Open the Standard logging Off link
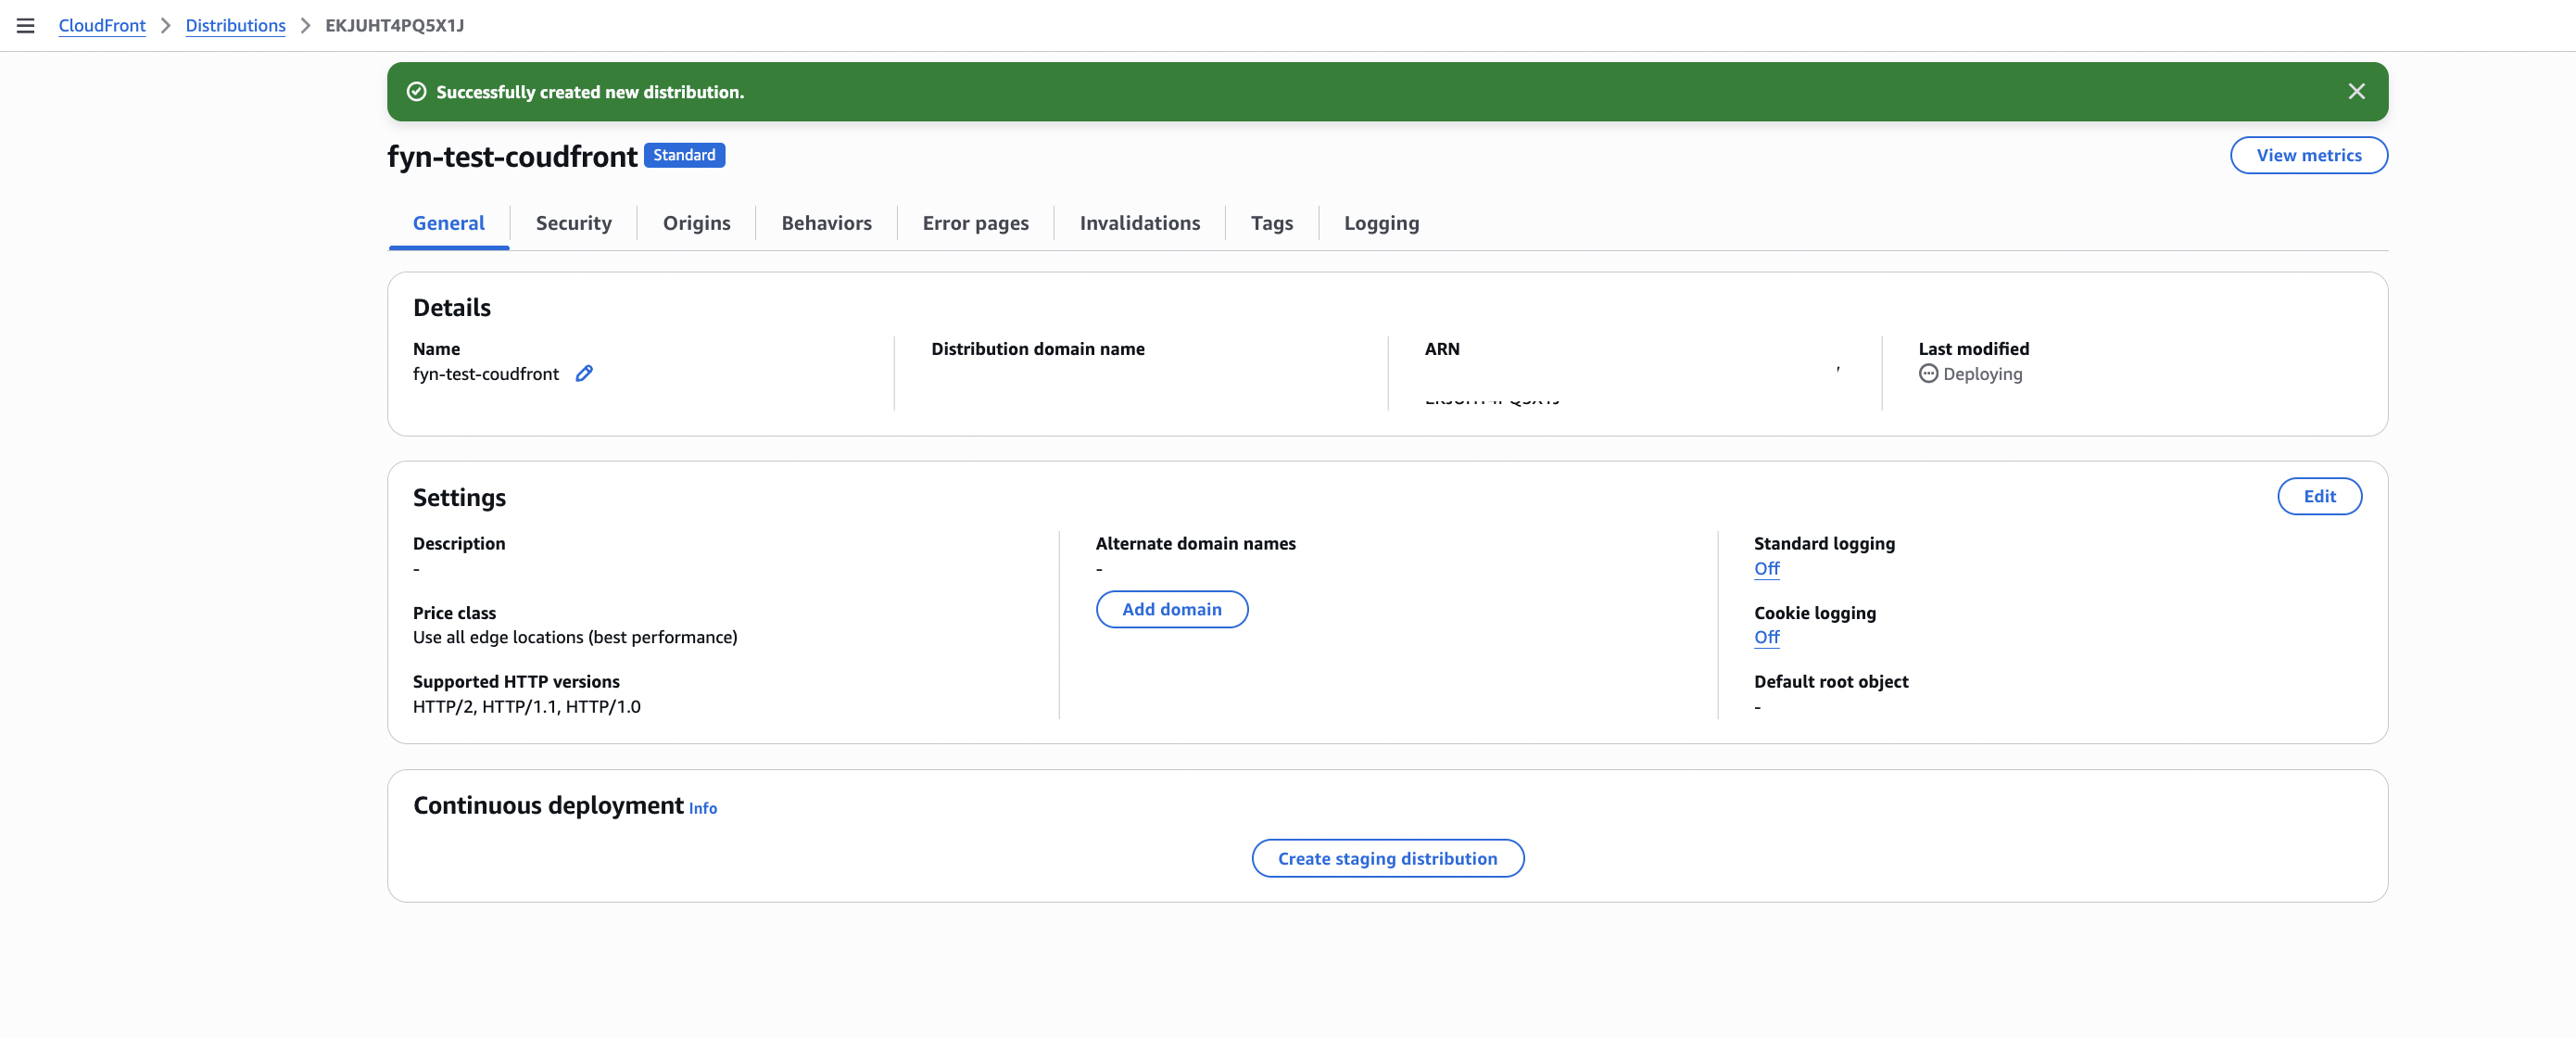Screen dimensions: 2576x1038 click(1766, 568)
